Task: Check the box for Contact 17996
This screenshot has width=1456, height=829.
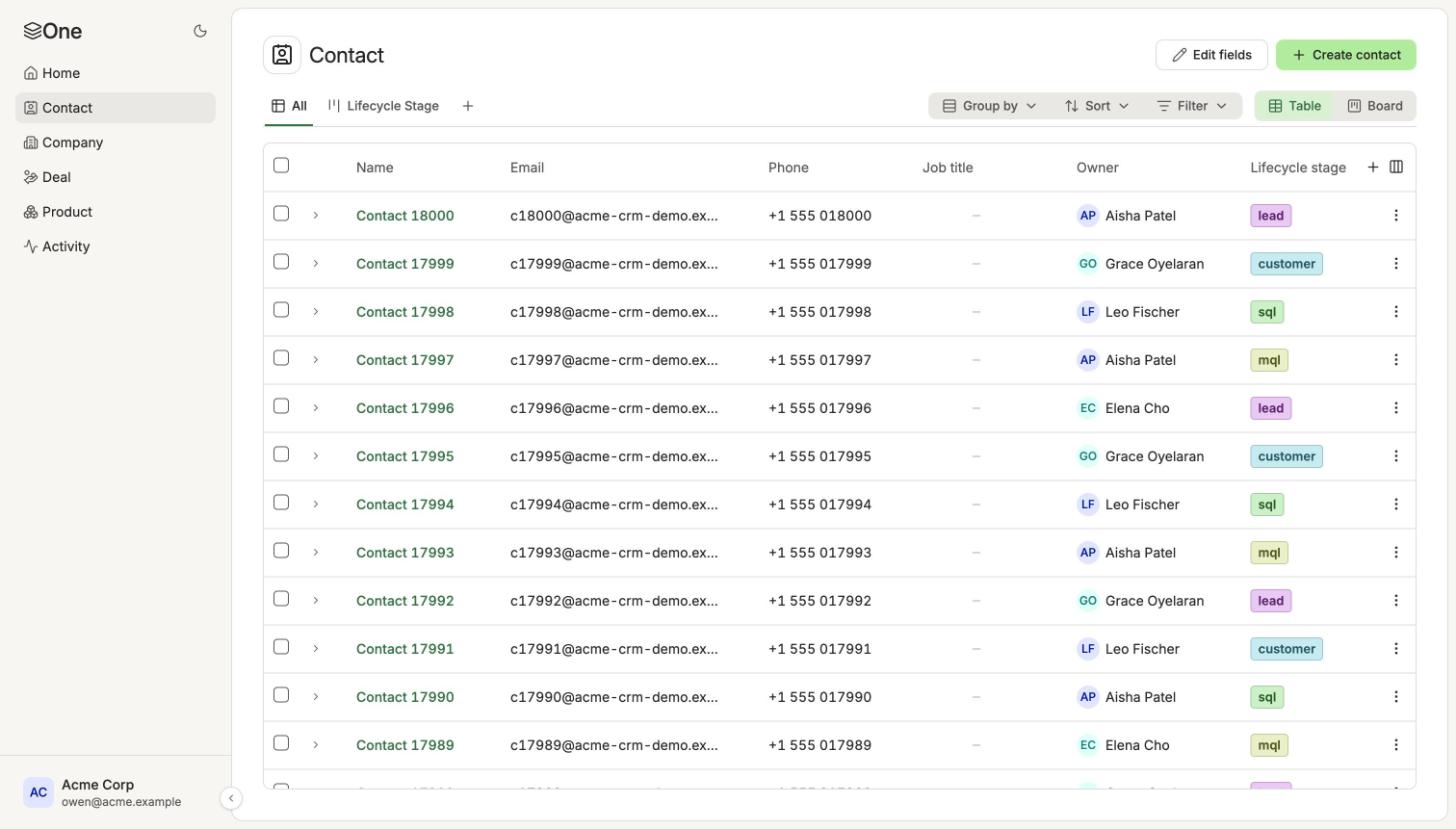Action: tap(281, 406)
